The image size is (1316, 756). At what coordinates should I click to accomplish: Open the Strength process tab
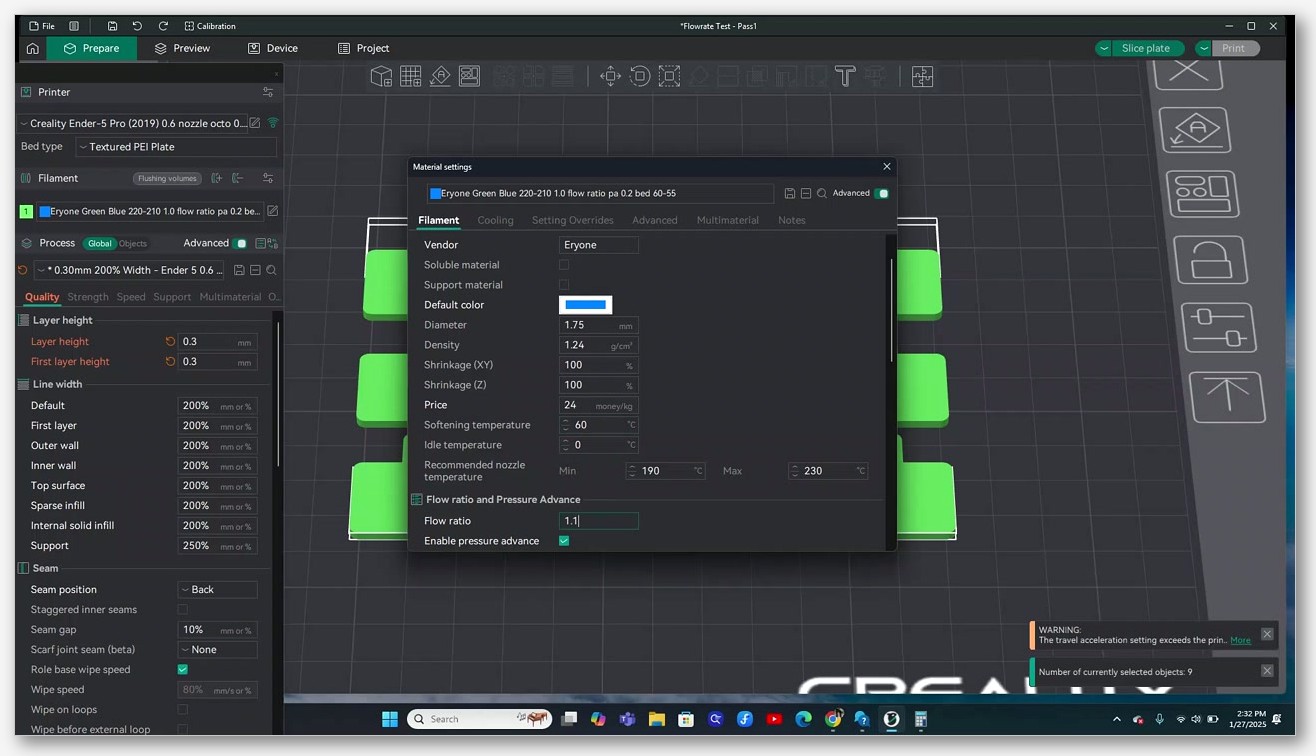click(x=88, y=297)
